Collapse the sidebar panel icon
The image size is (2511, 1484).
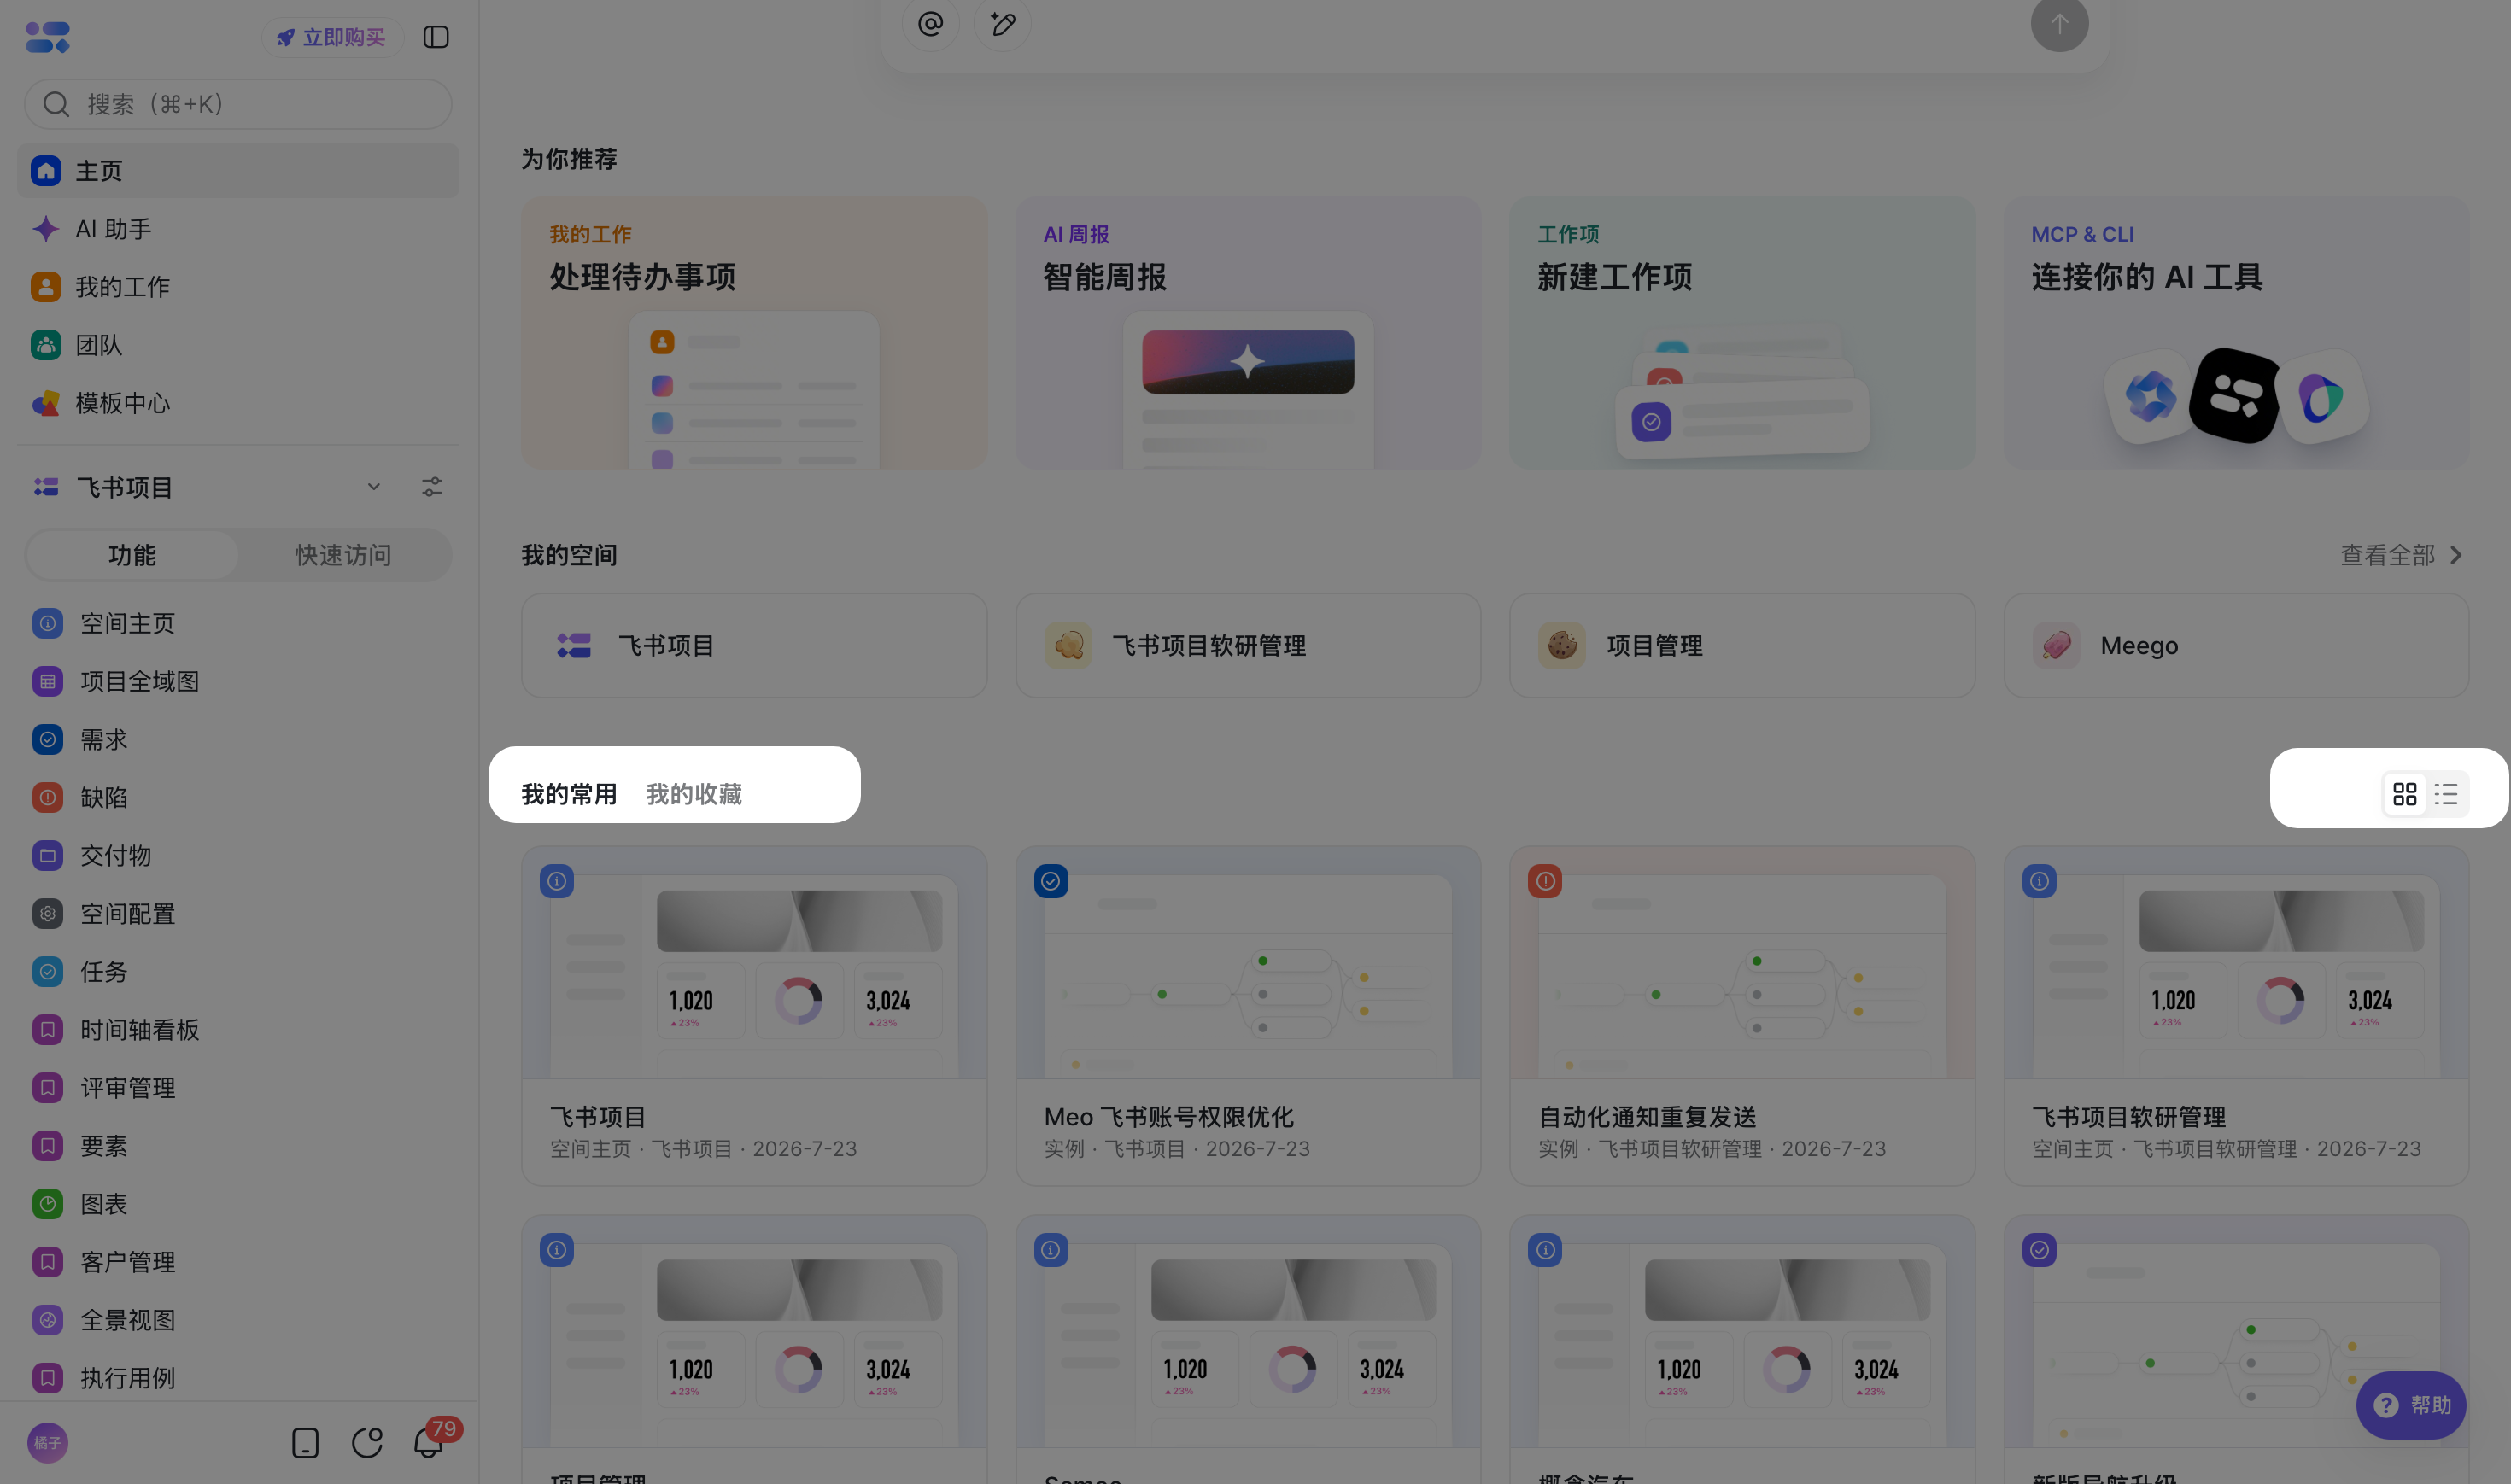tap(436, 37)
